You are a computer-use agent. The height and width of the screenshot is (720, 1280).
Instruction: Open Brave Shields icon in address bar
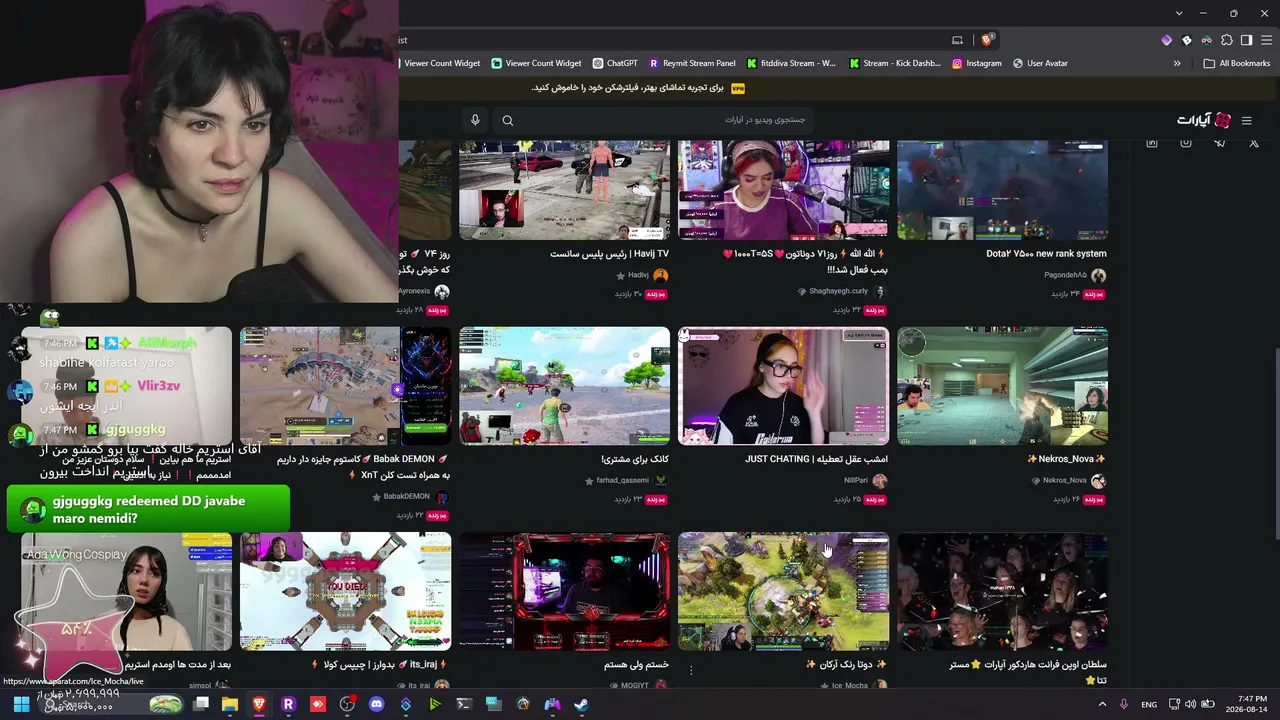click(987, 40)
